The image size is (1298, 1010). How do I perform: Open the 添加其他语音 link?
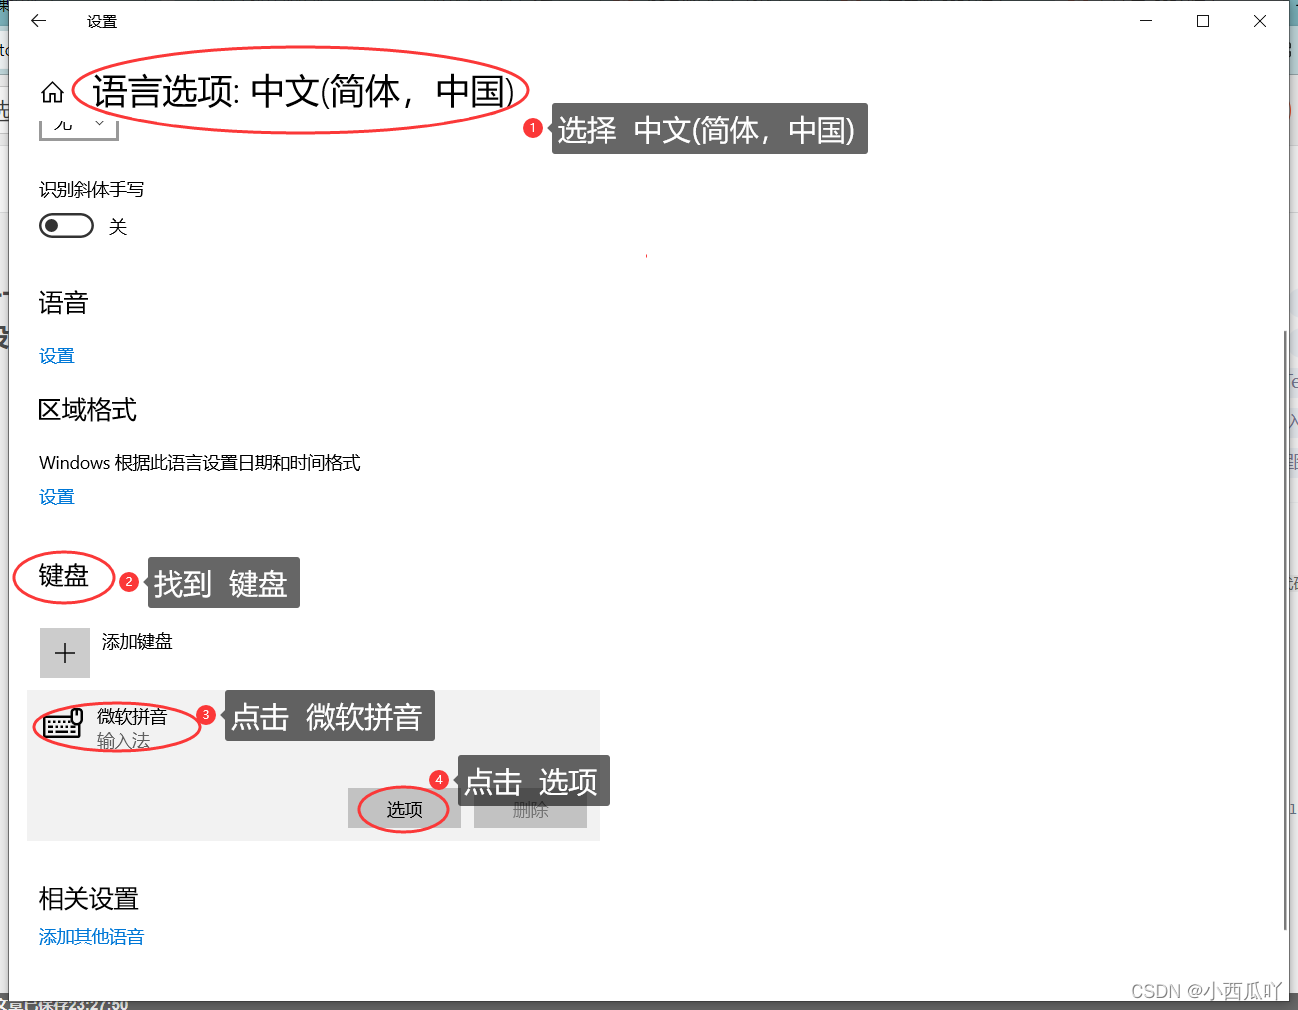pyautogui.click(x=92, y=937)
